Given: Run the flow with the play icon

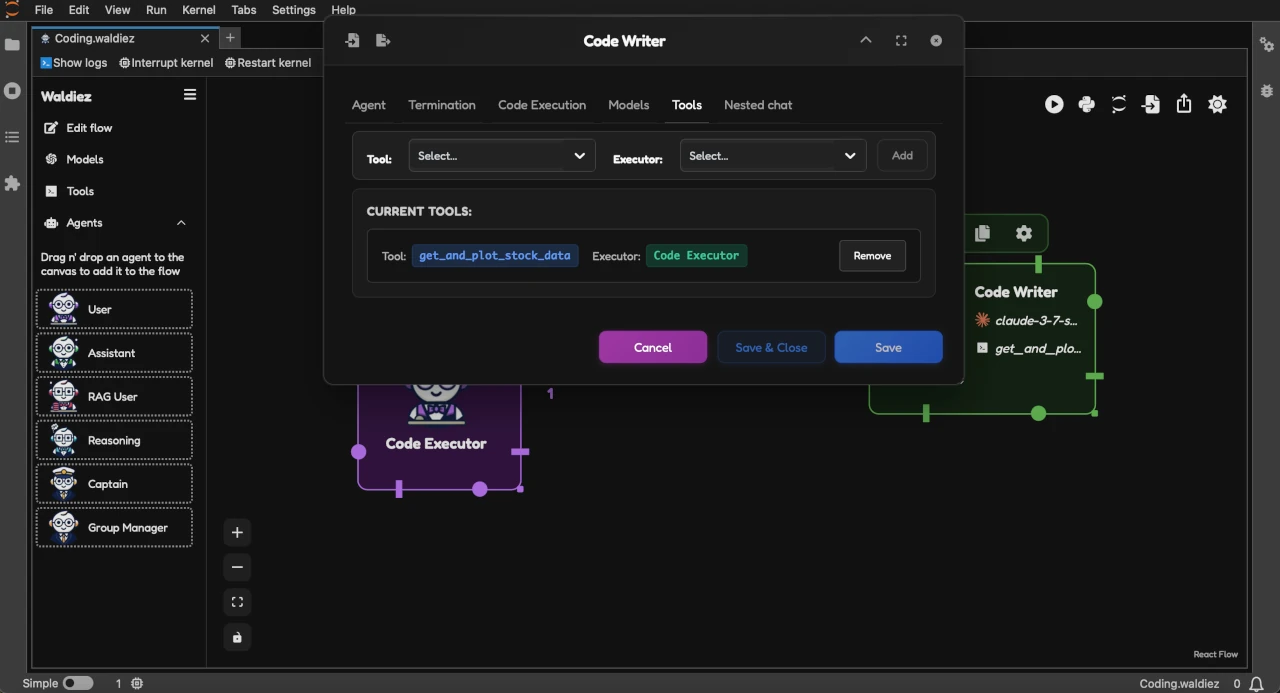Looking at the screenshot, I should click(x=1054, y=104).
